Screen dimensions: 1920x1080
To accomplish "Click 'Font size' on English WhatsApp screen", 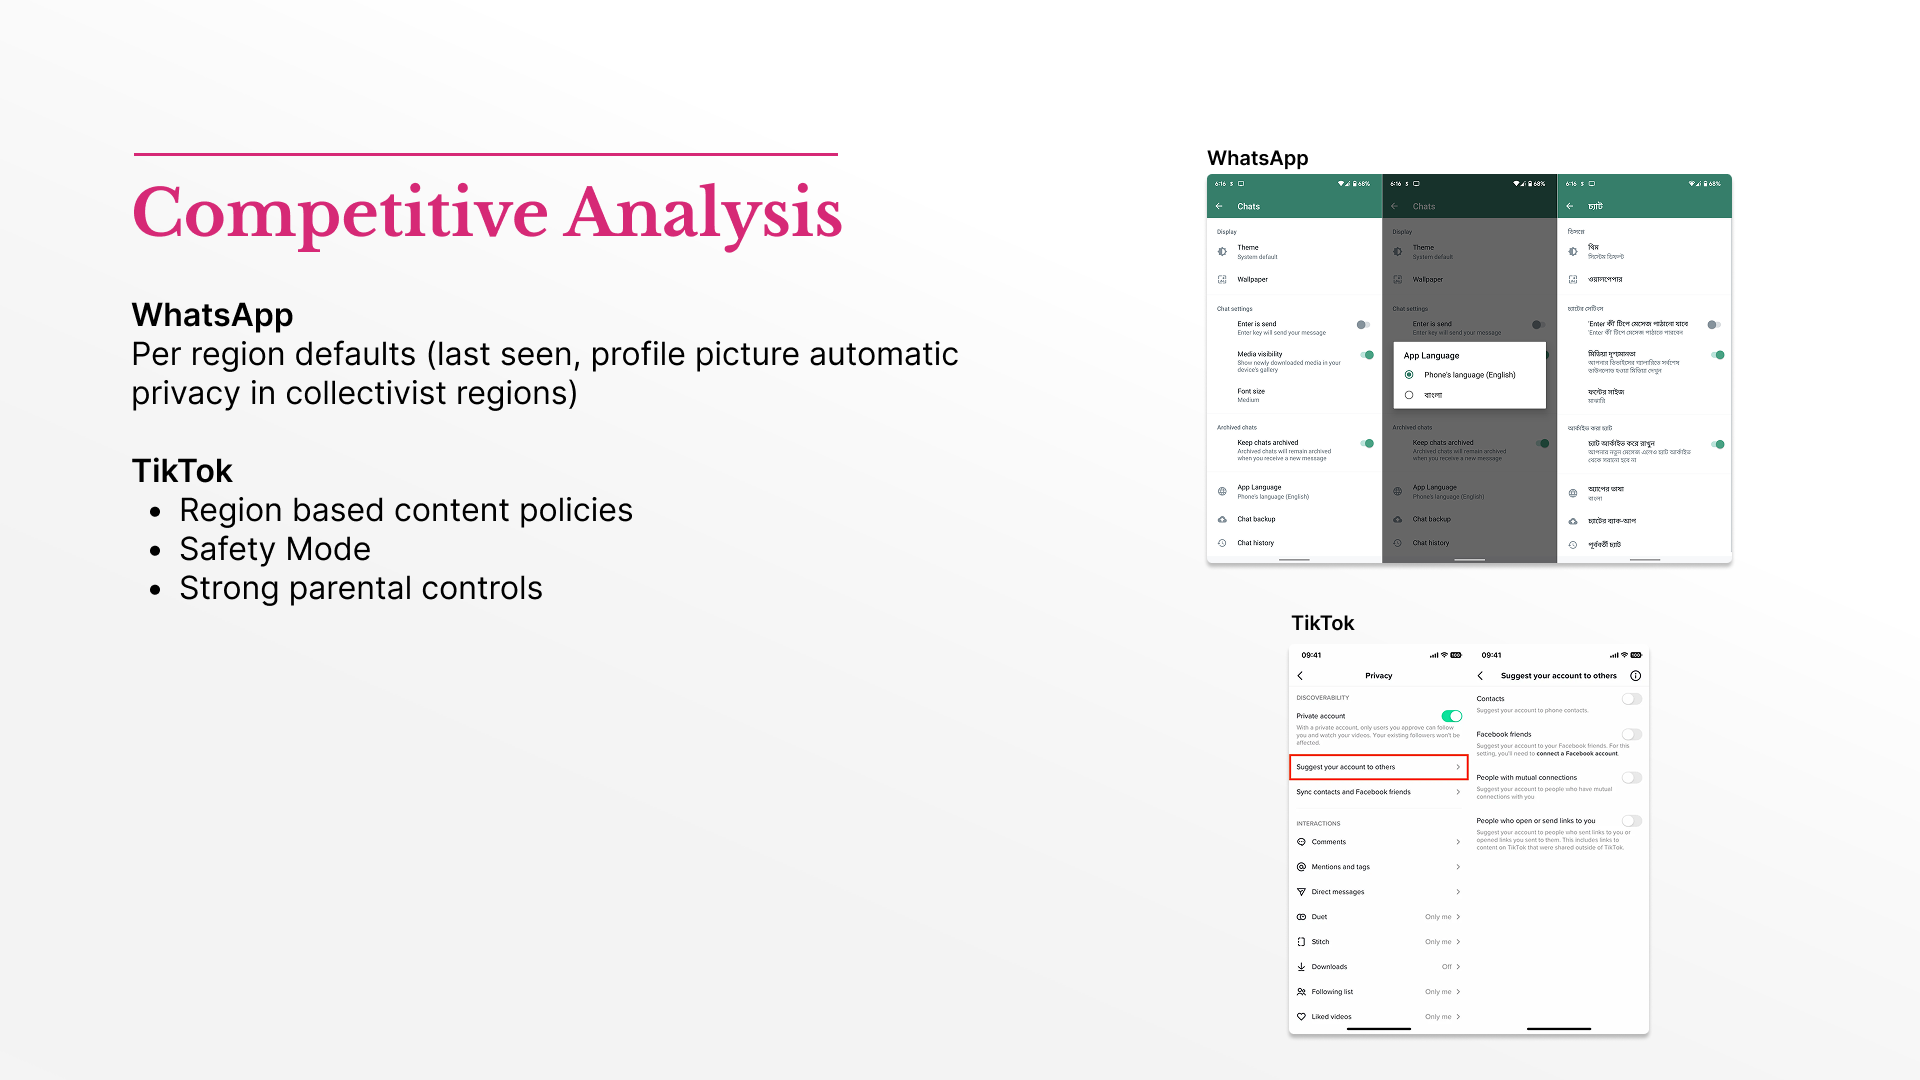I will (1251, 392).
